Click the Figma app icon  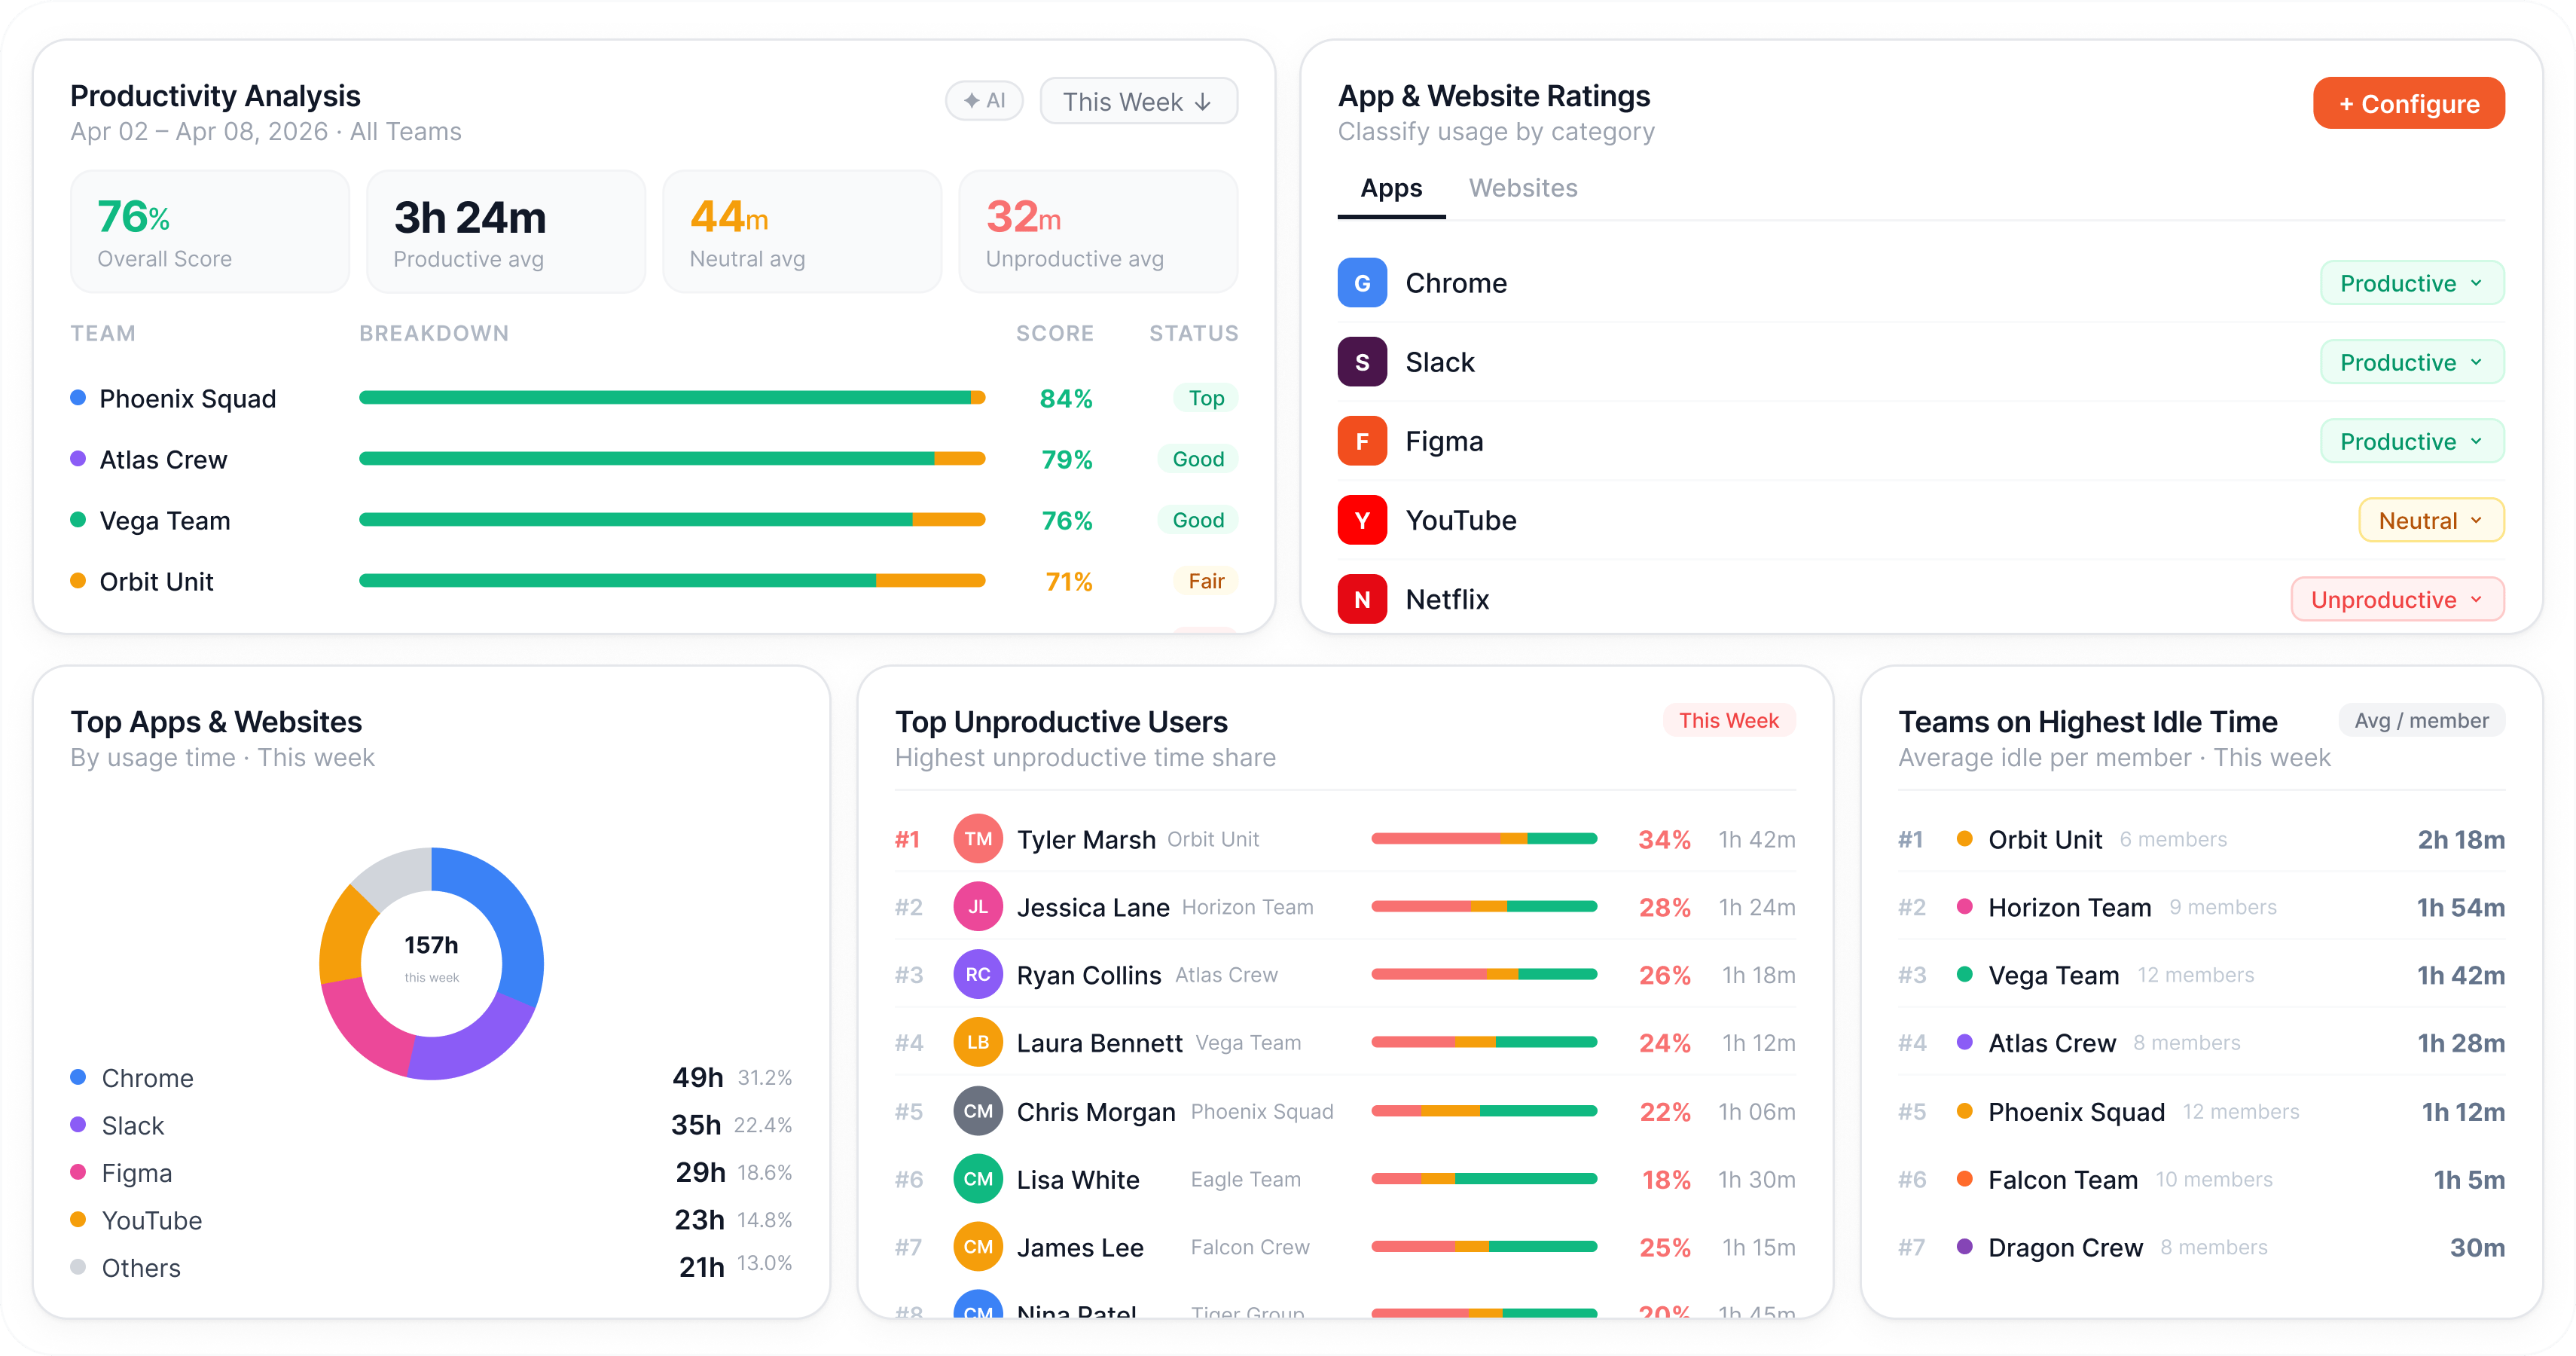[x=1361, y=441]
